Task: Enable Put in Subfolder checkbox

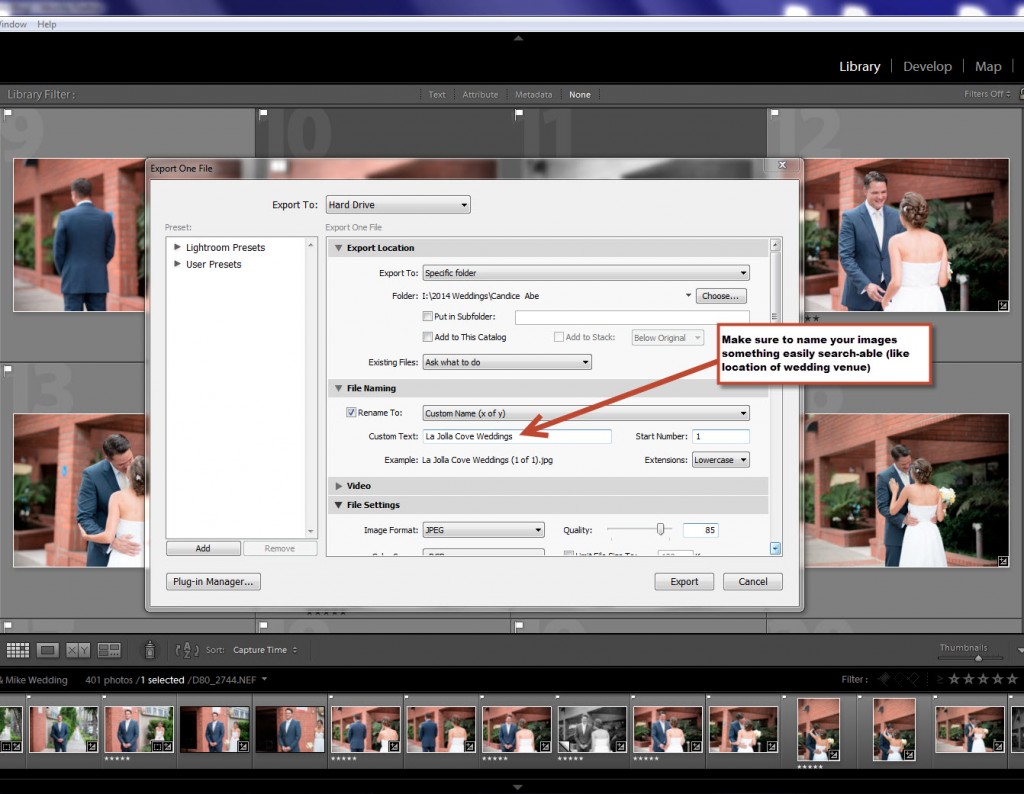Action: 428,317
